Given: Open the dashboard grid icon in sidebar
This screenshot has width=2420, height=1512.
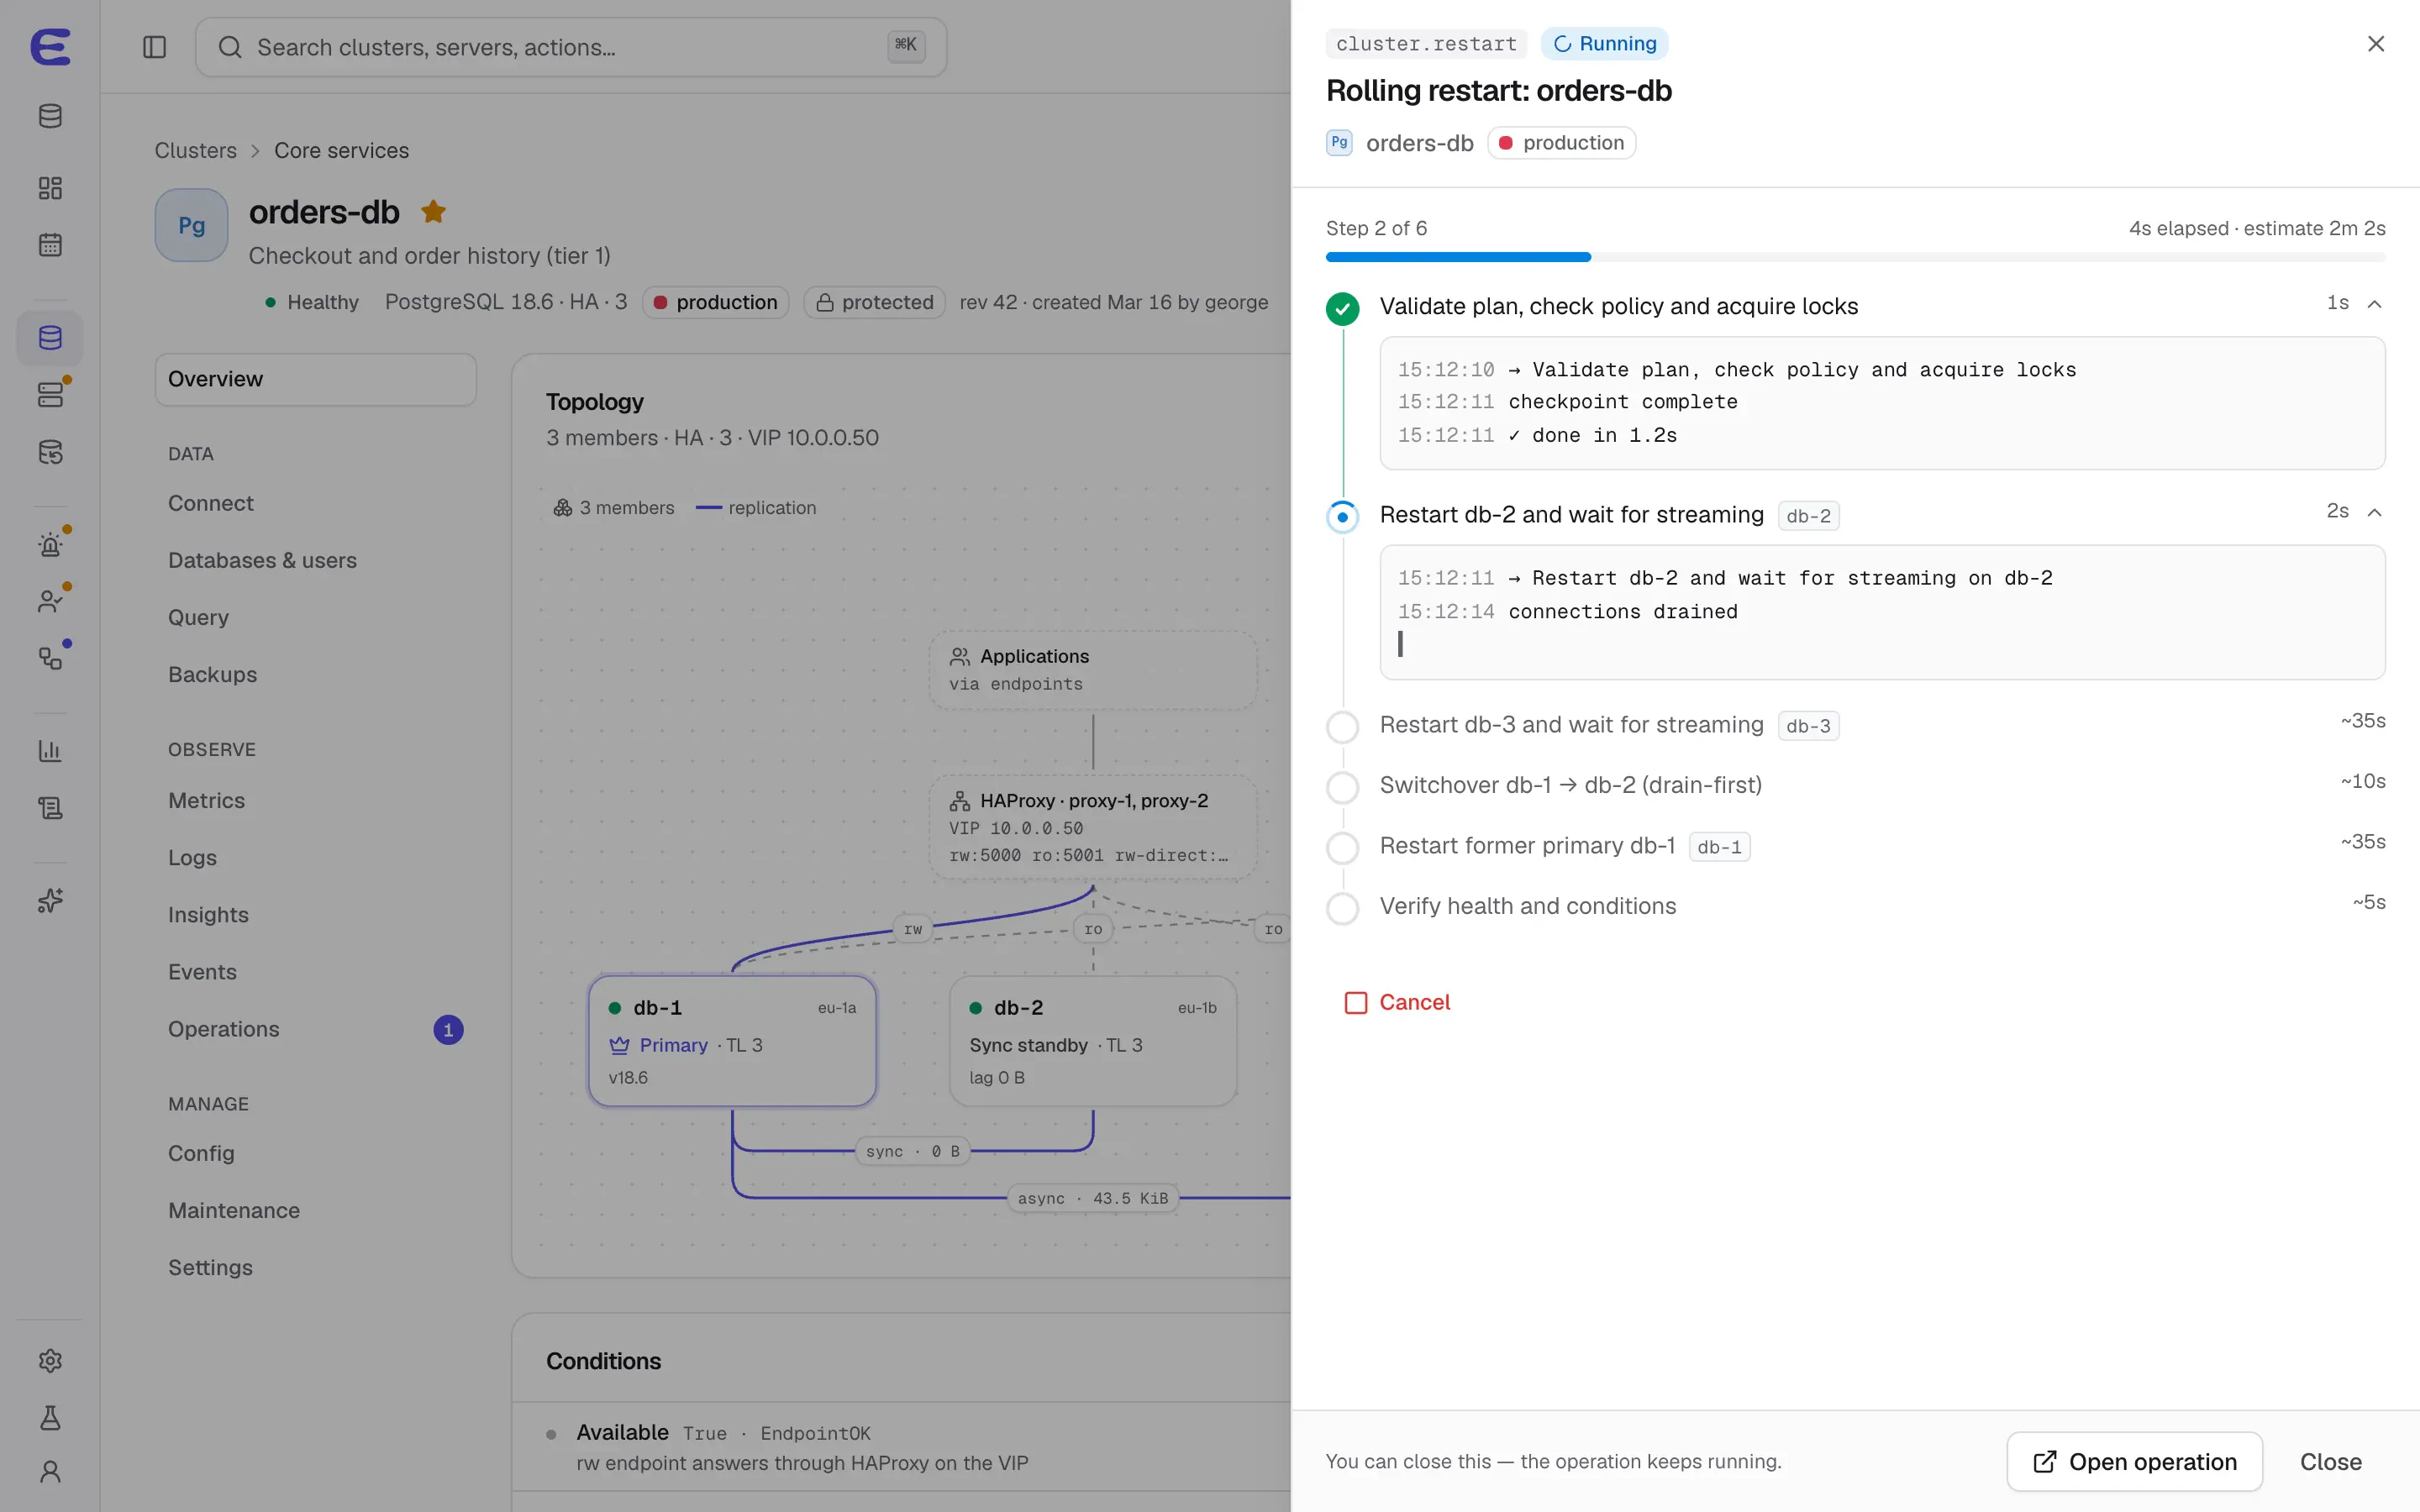Looking at the screenshot, I should click(50, 188).
